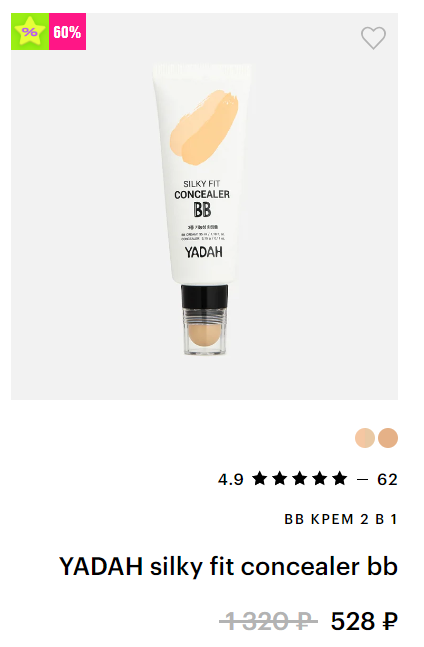Click the BB КРЕМ 2 В 1 category label
Screen dimensions: 424x647
click(341, 519)
